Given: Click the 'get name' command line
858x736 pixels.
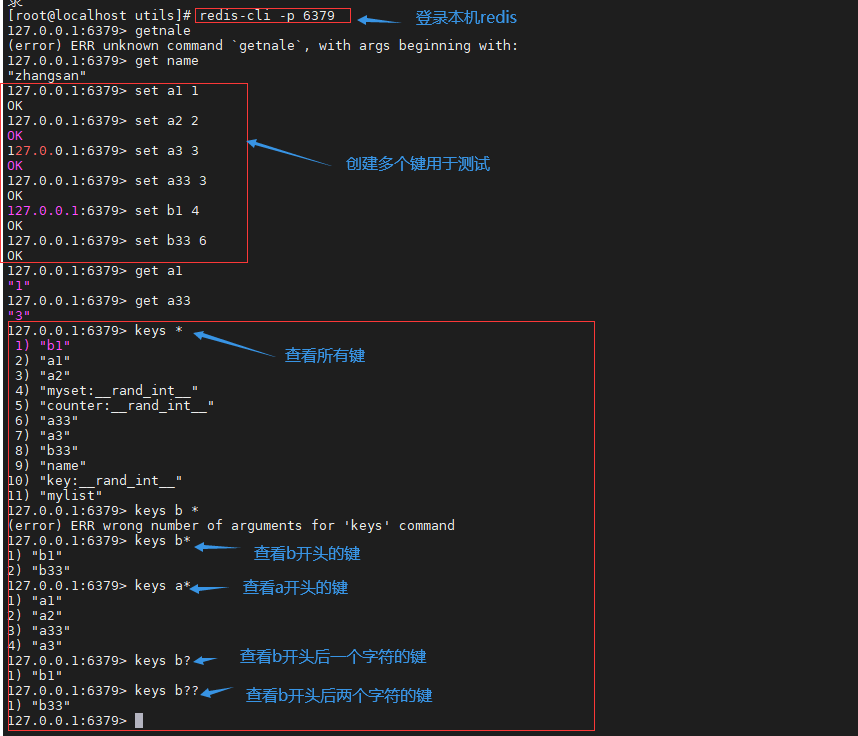Looking at the screenshot, I should [103, 61].
